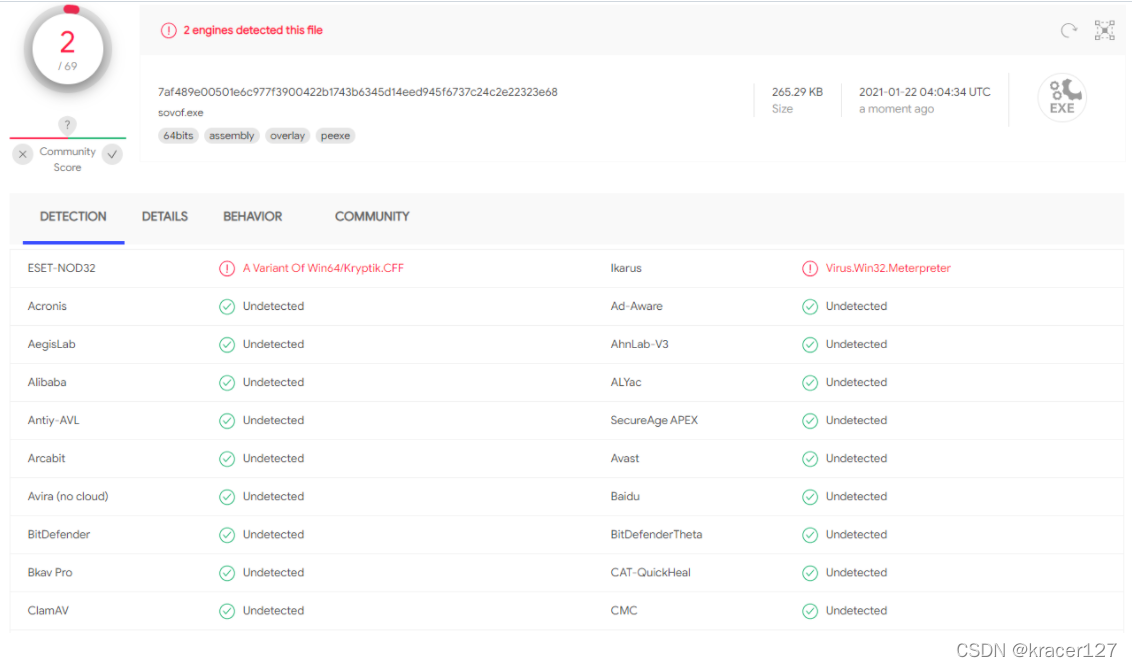Click red exclamation icon beside Ikarus result

click(810, 267)
